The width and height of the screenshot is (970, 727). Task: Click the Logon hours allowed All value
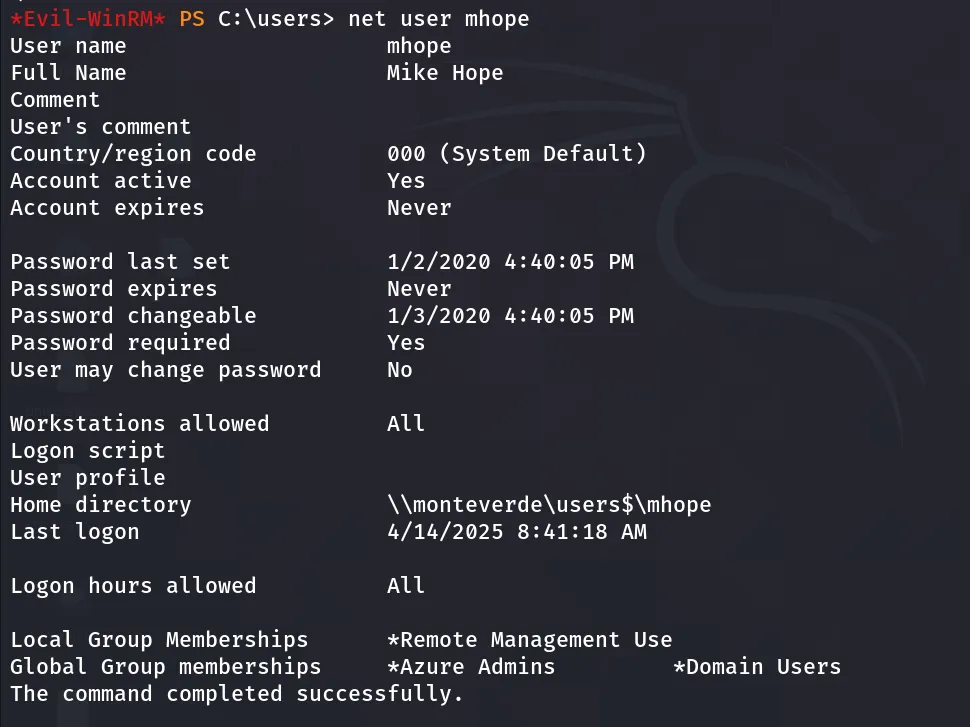[406, 586]
